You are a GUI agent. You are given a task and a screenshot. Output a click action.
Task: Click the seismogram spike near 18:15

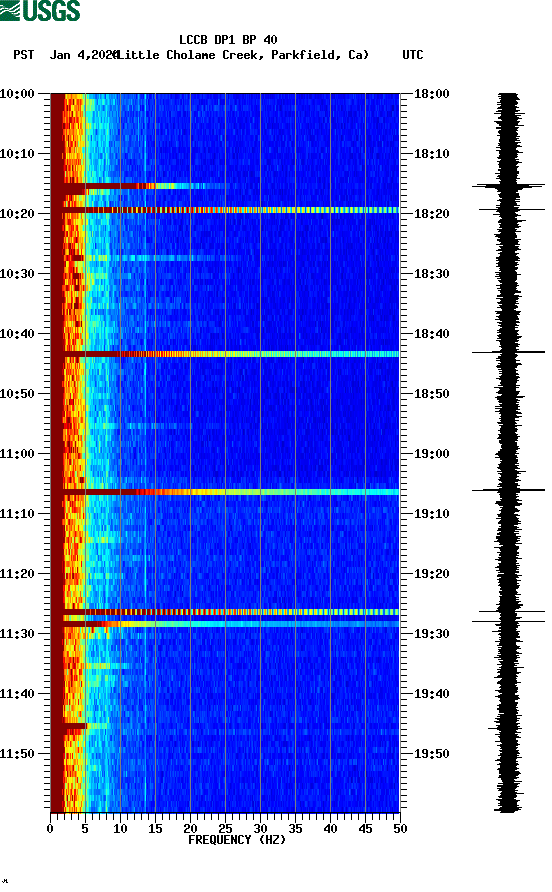click(508, 185)
